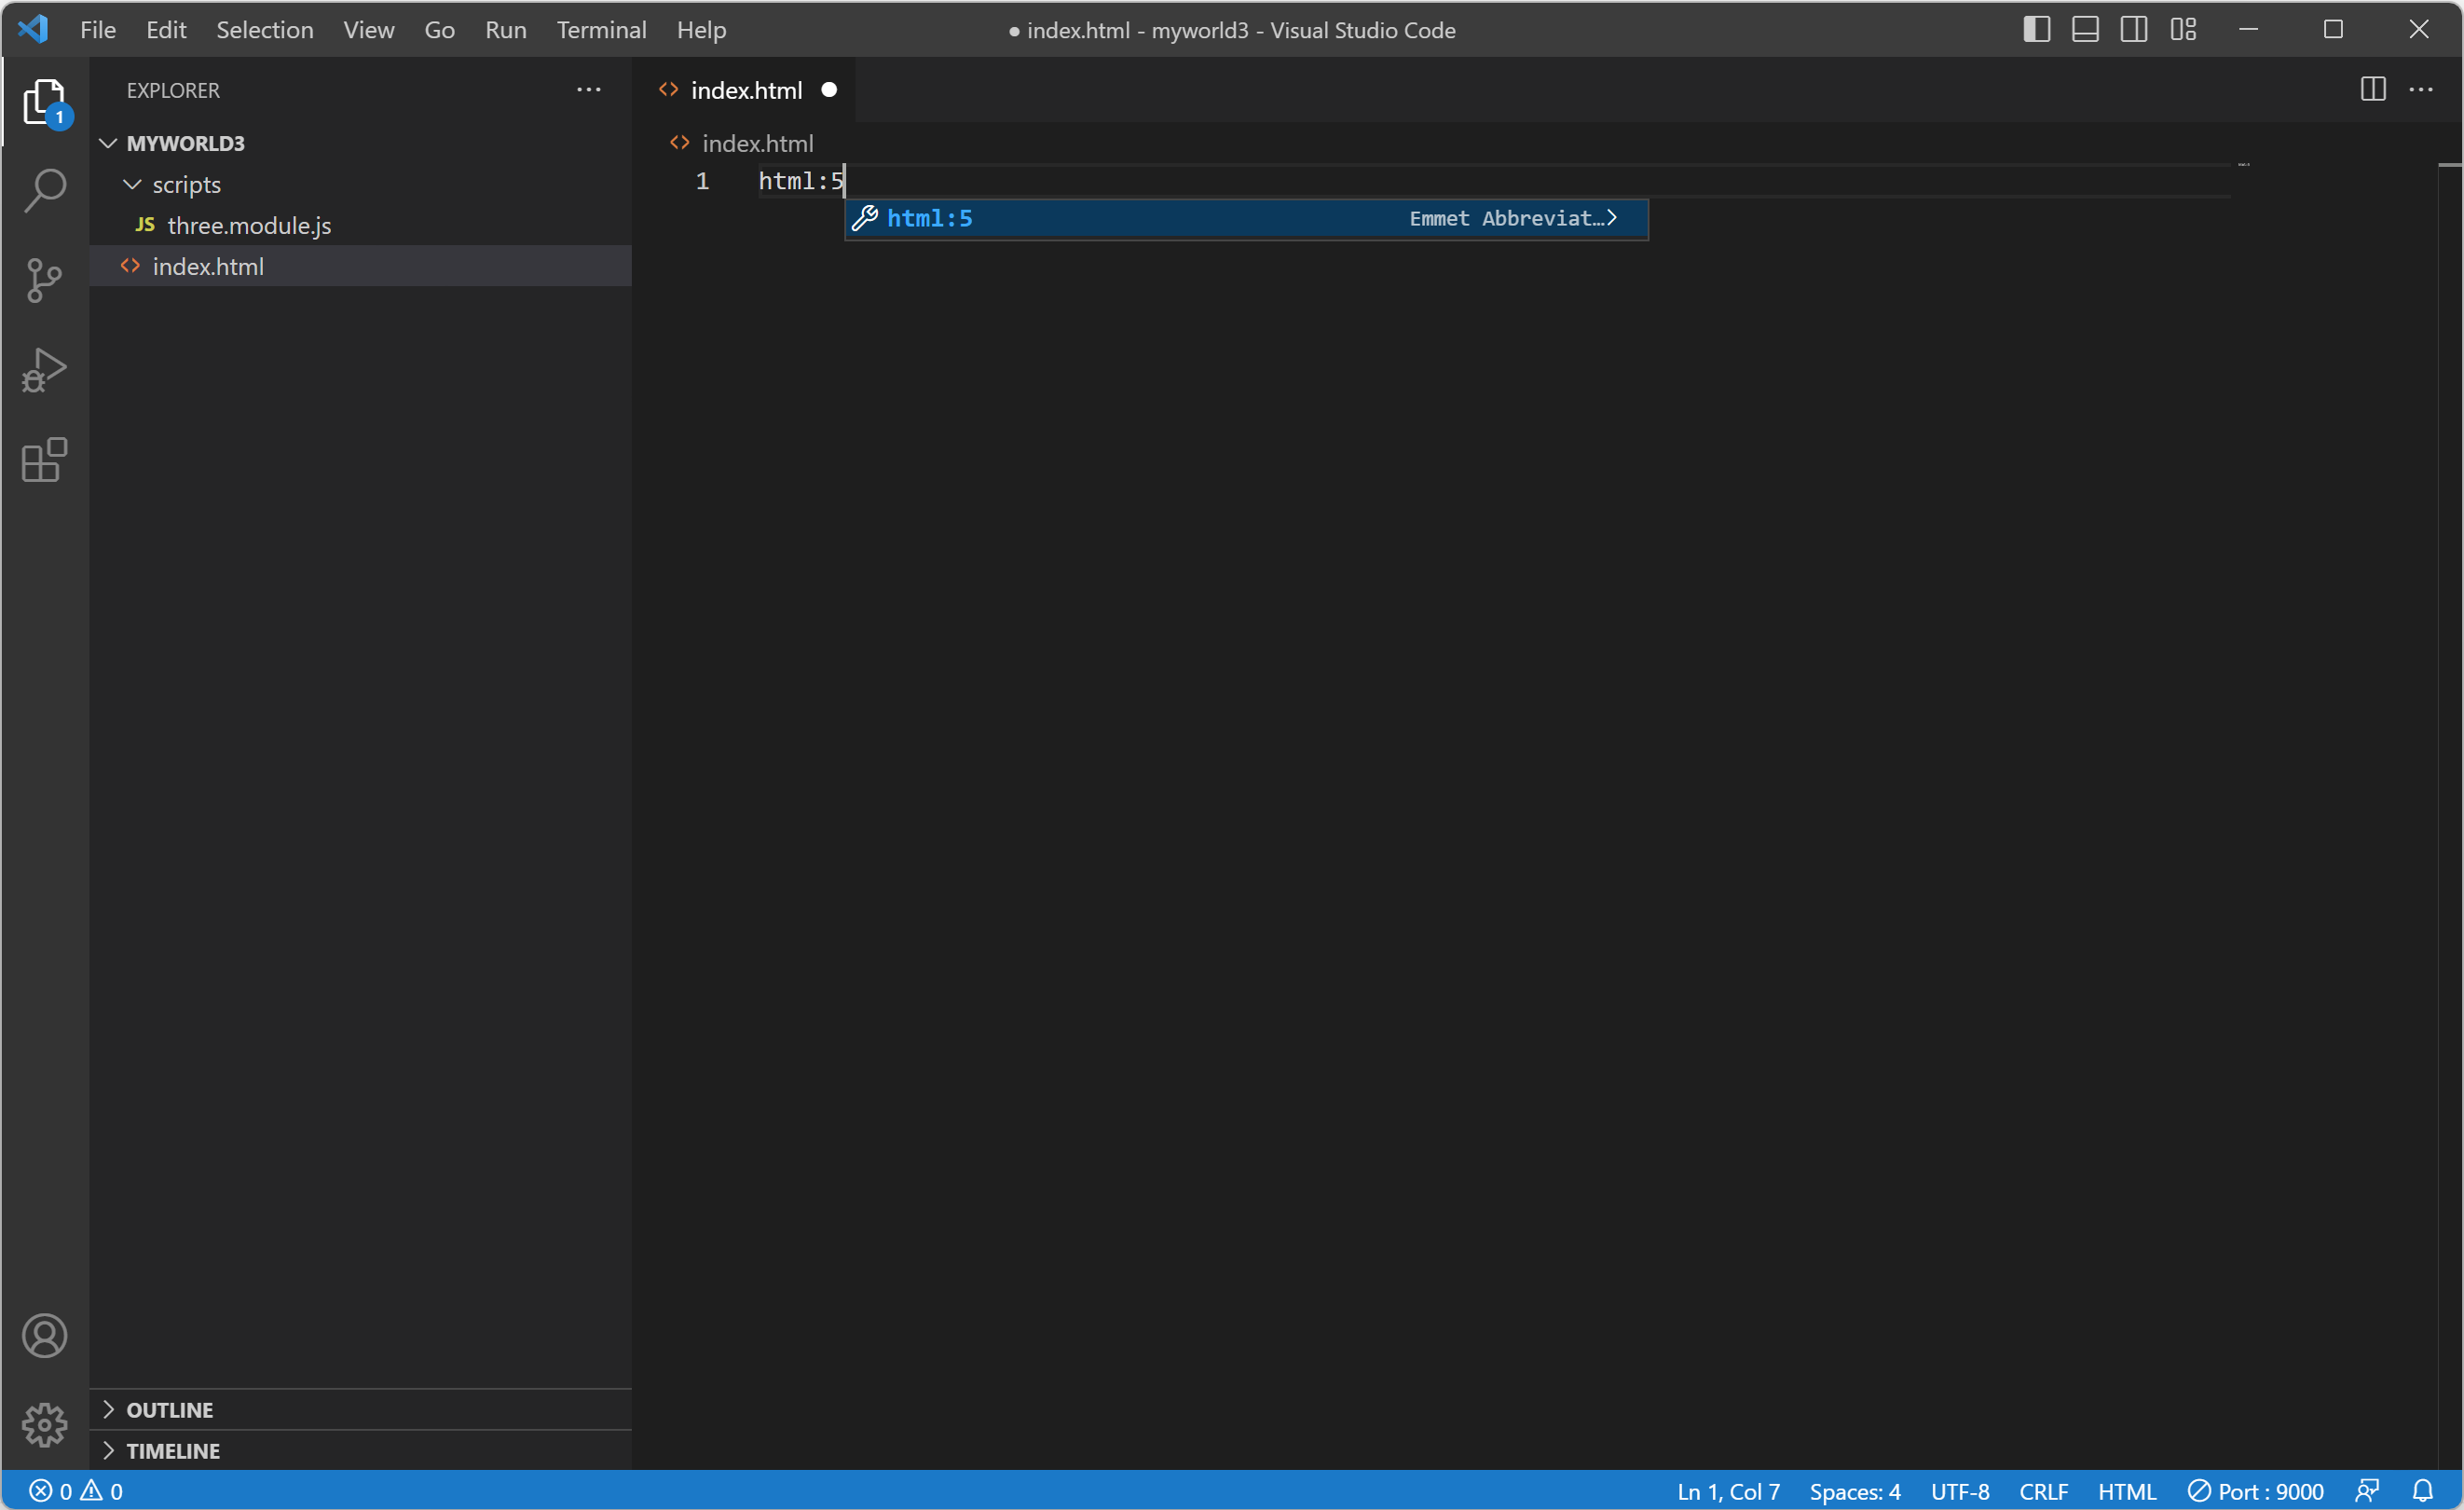This screenshot has height=1510, width=2464.
Task: Expand the TIMELINE section
Action: click(x=172, y=1451)
